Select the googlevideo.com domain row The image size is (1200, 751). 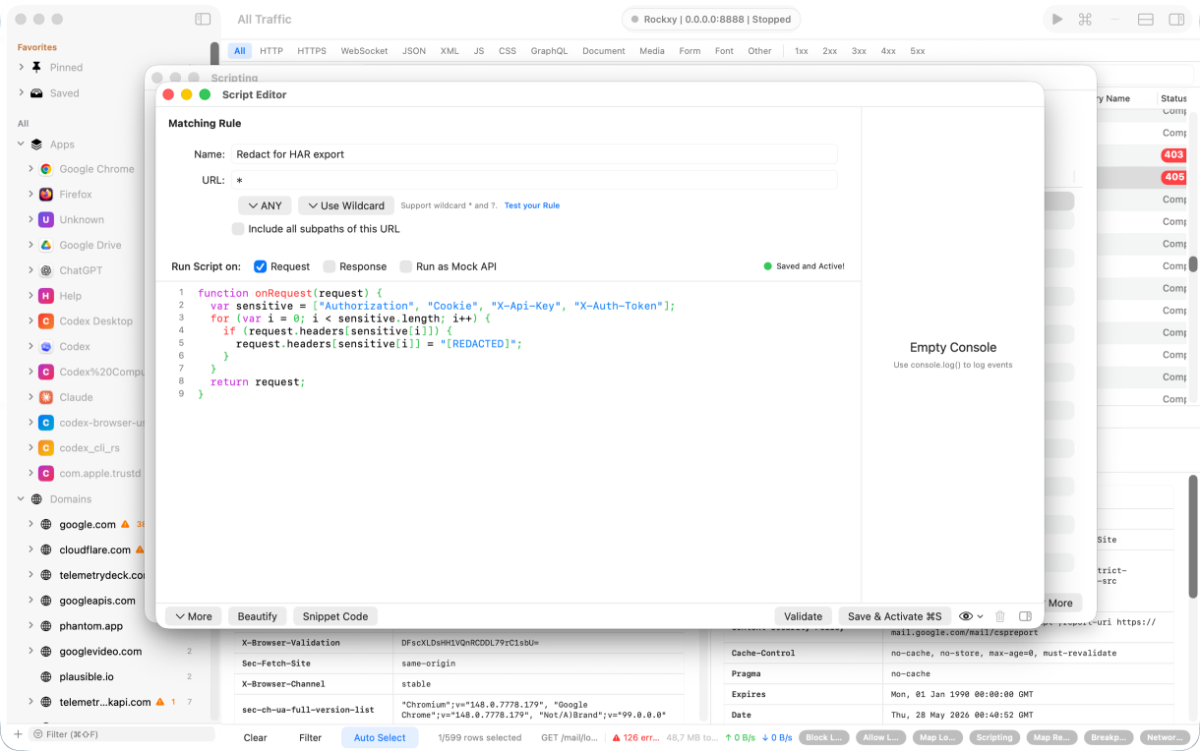click(110, 651)
